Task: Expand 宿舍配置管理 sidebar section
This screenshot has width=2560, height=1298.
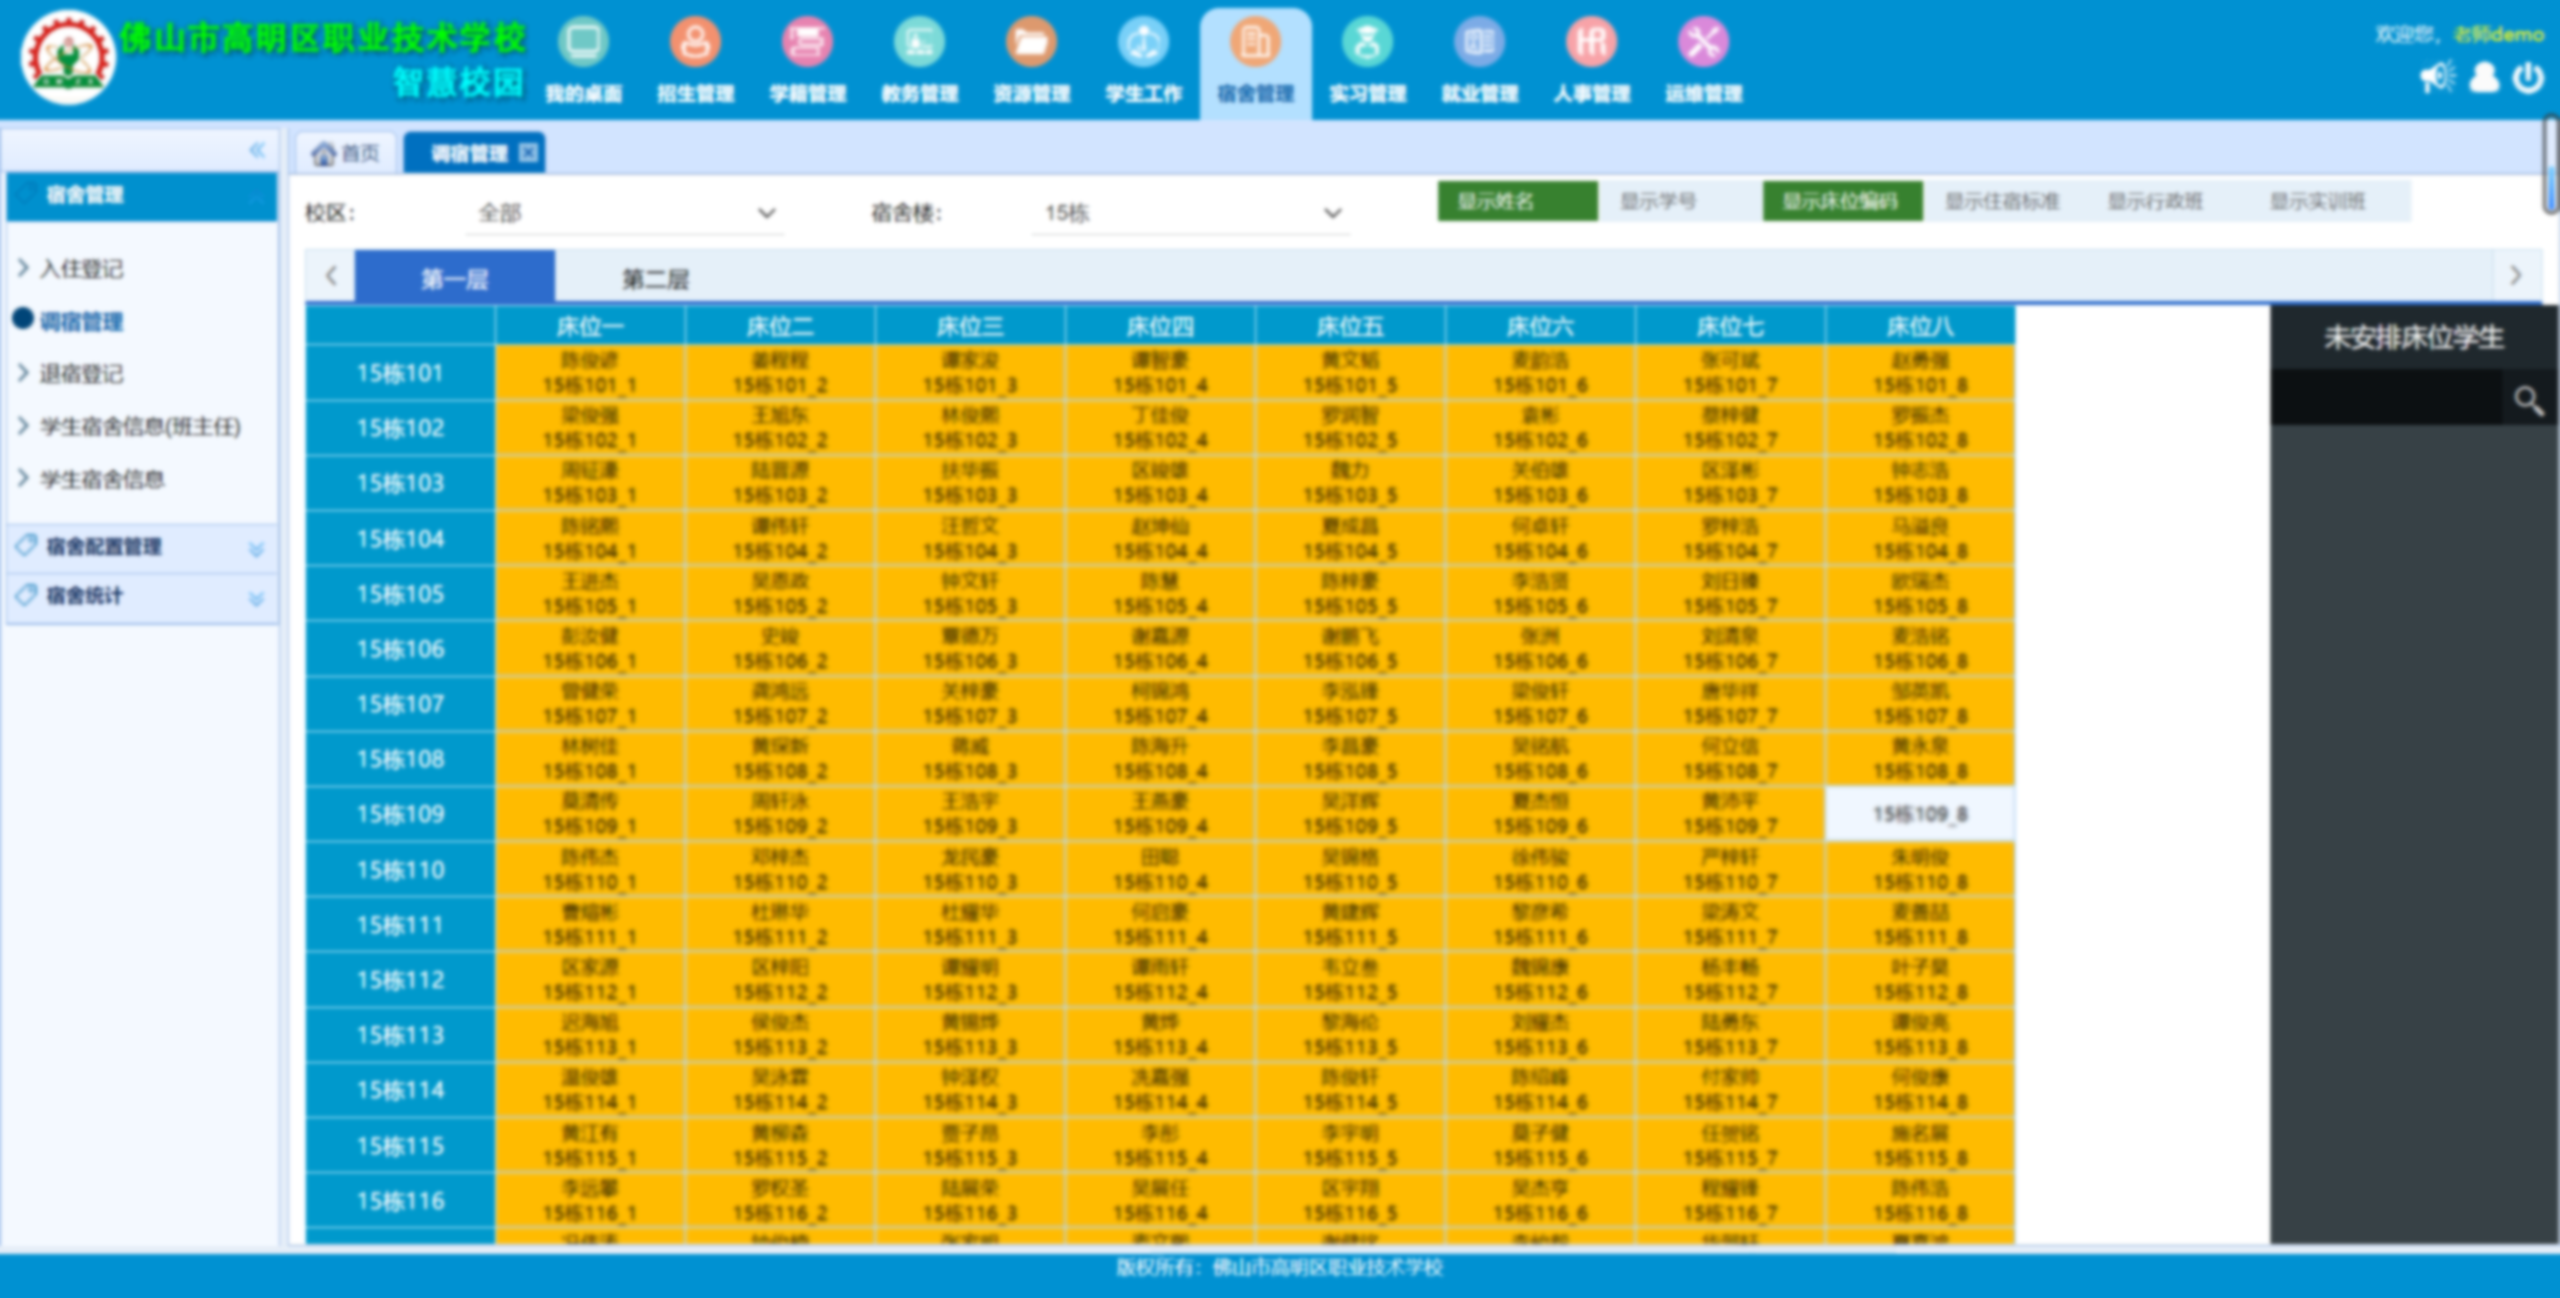Action: click(x=142, y=547)
